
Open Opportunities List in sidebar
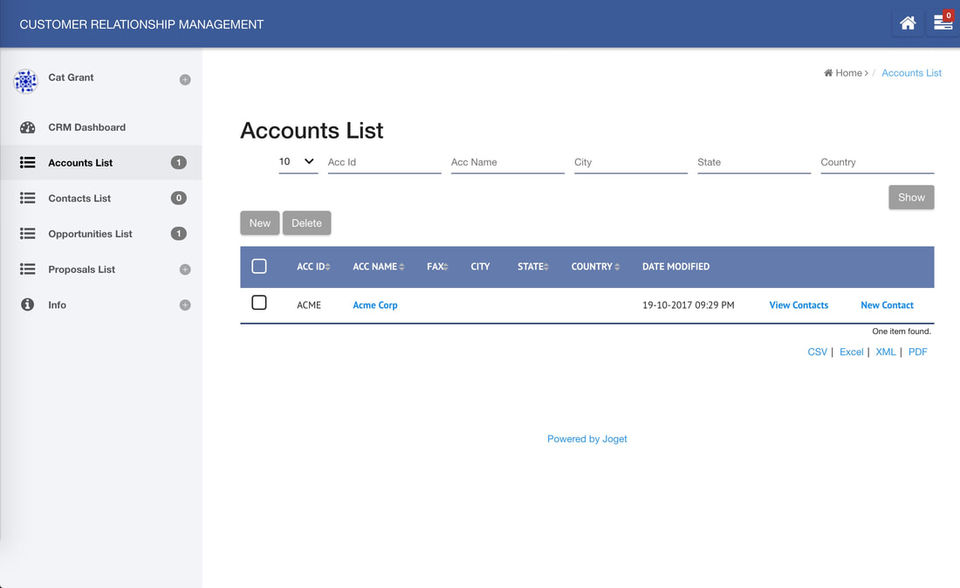[101, 233]
